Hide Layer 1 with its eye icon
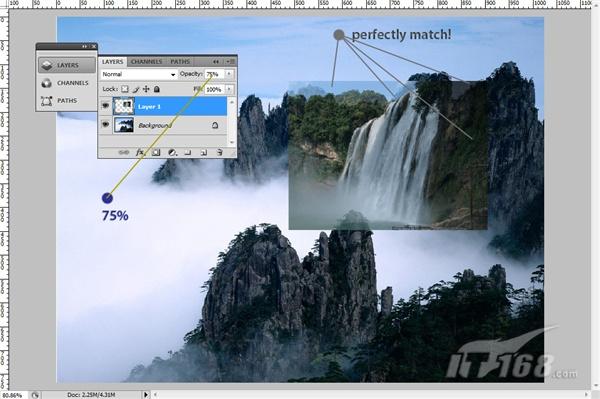This screenshot has height=399, width=600. pos(105,106)
